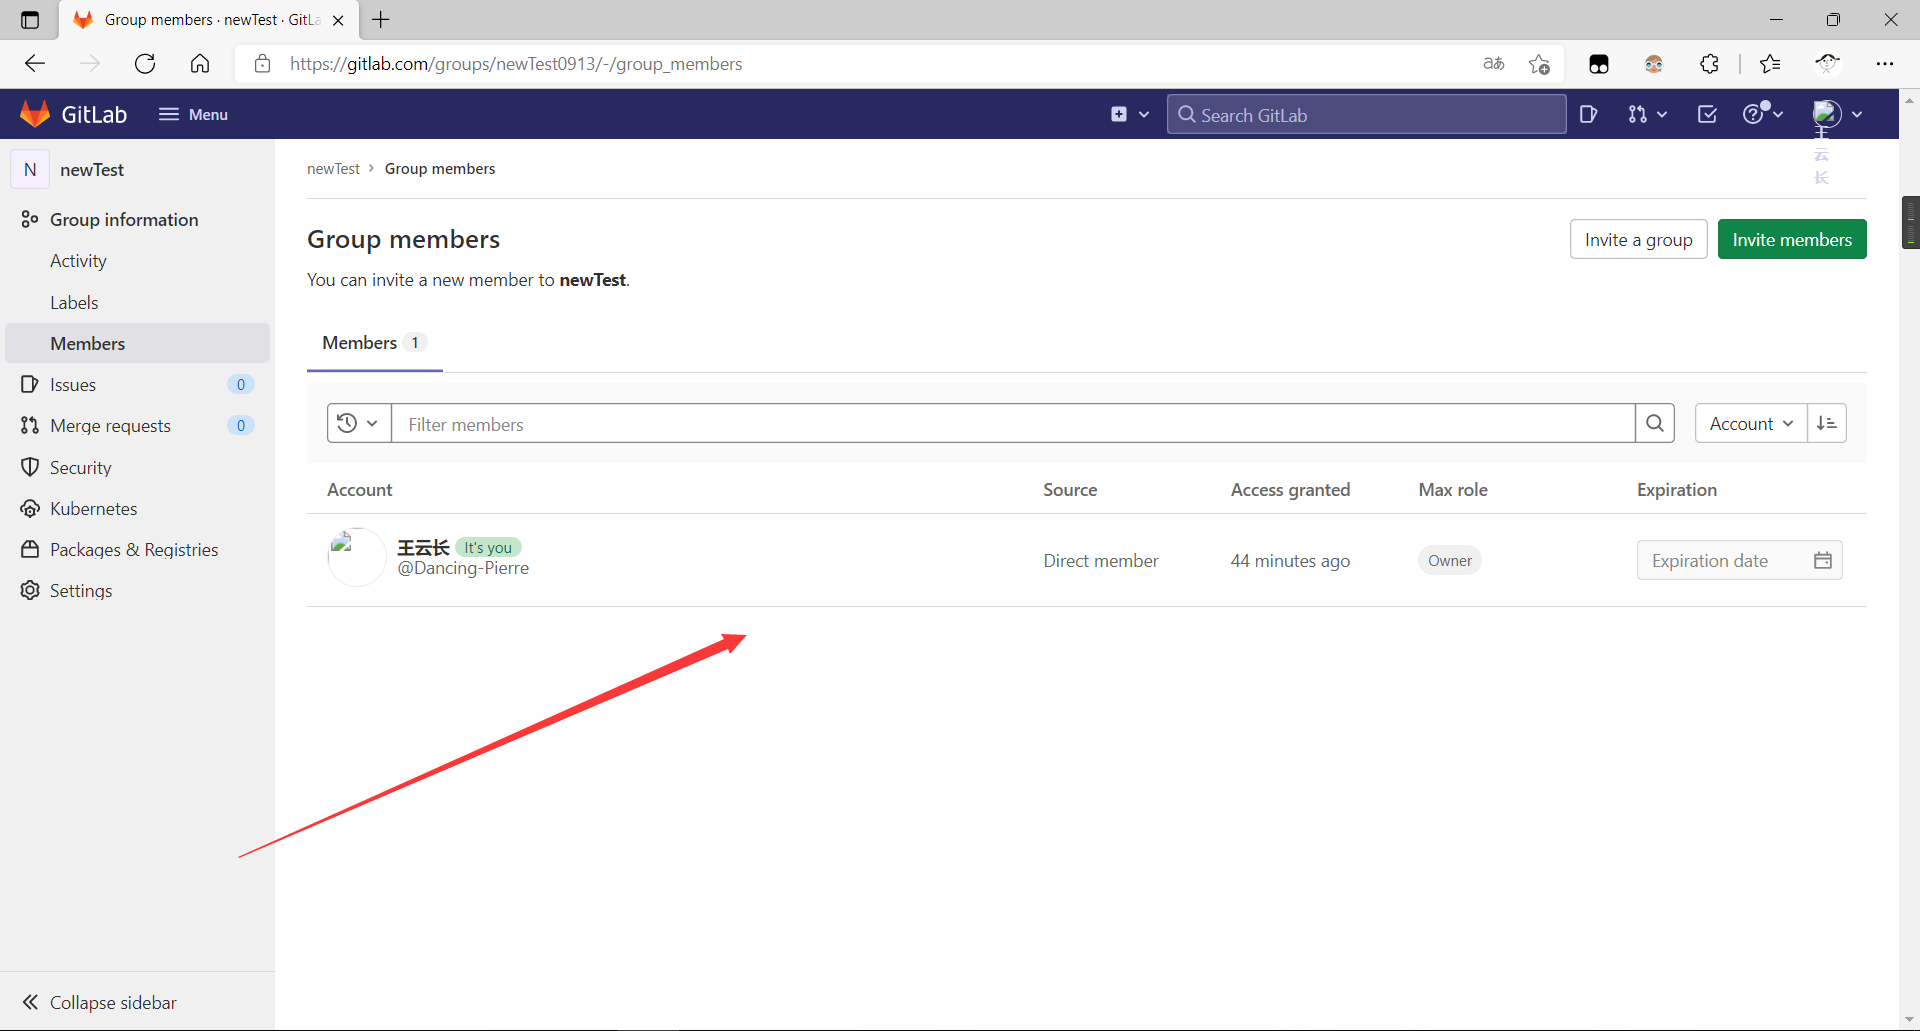Click the address bar URL
Viewport: 1920px width, 1031px height.
pyautogui.click(x=516, y=64)
